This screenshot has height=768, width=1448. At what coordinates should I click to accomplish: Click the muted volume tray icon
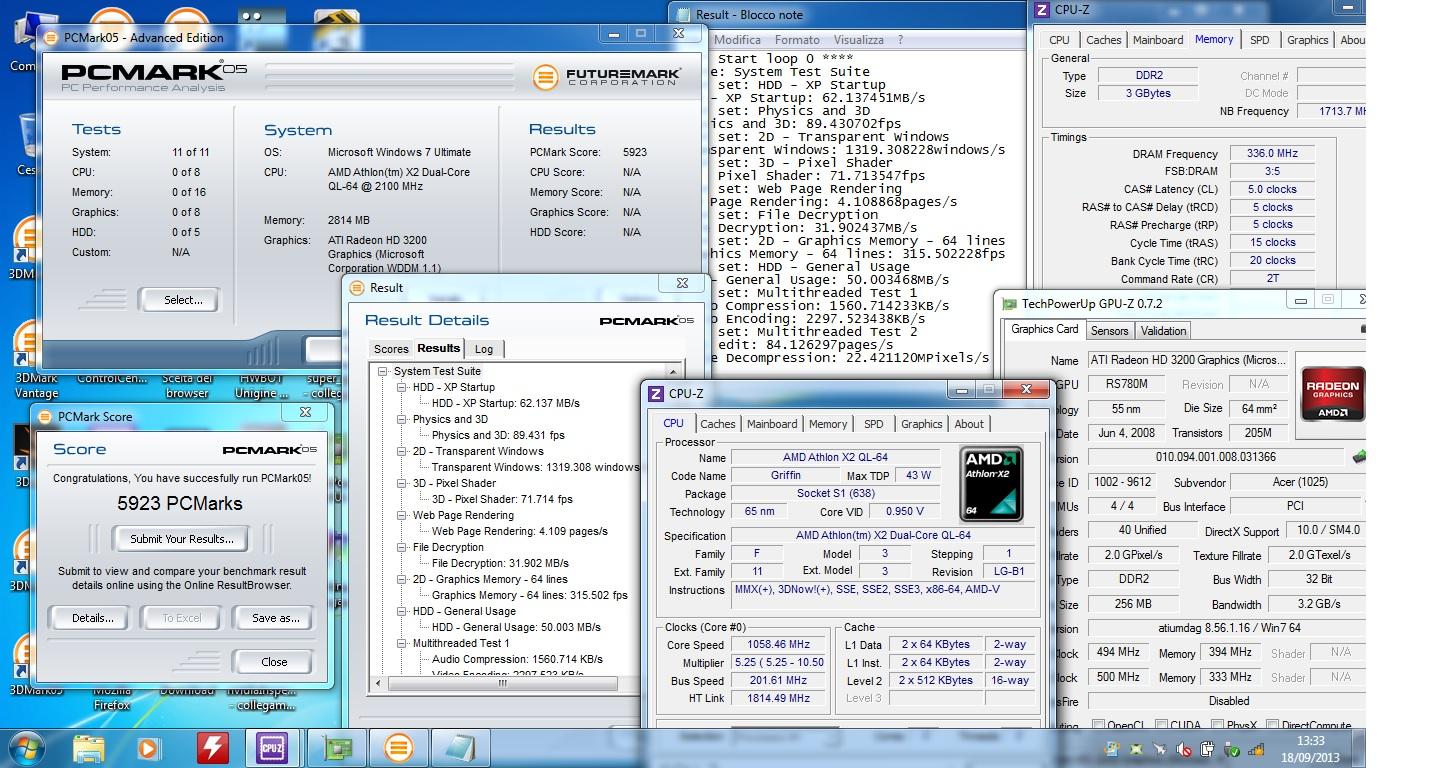(1183, 749)
